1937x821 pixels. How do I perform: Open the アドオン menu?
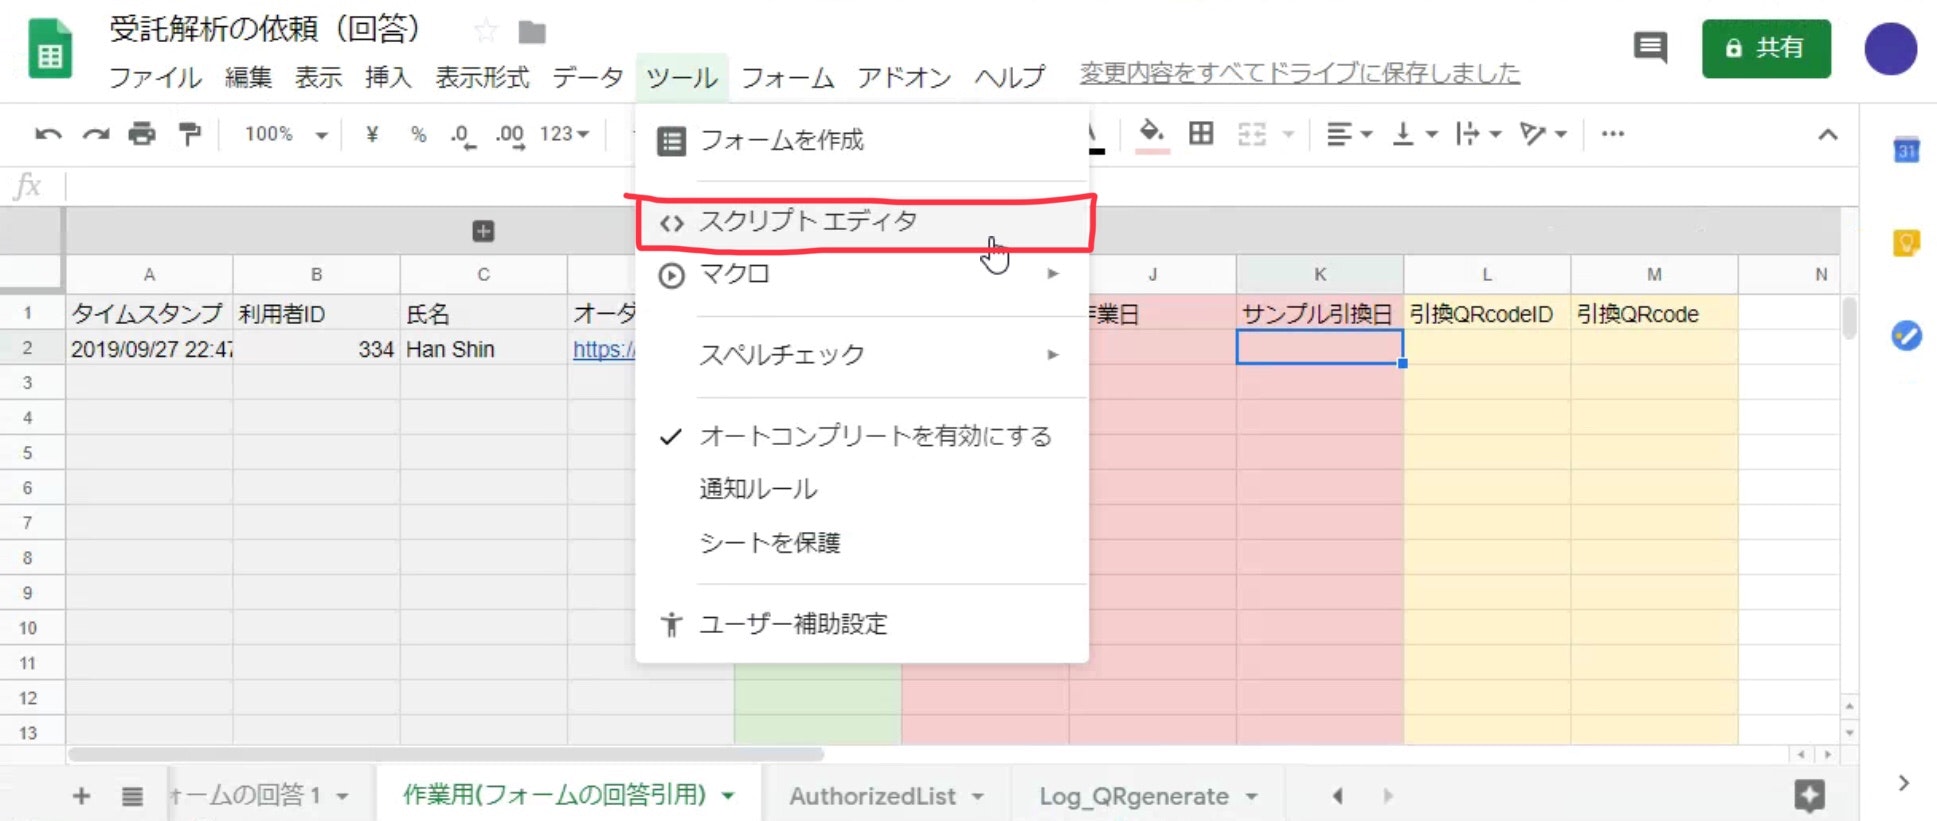[x=904, y=77]
